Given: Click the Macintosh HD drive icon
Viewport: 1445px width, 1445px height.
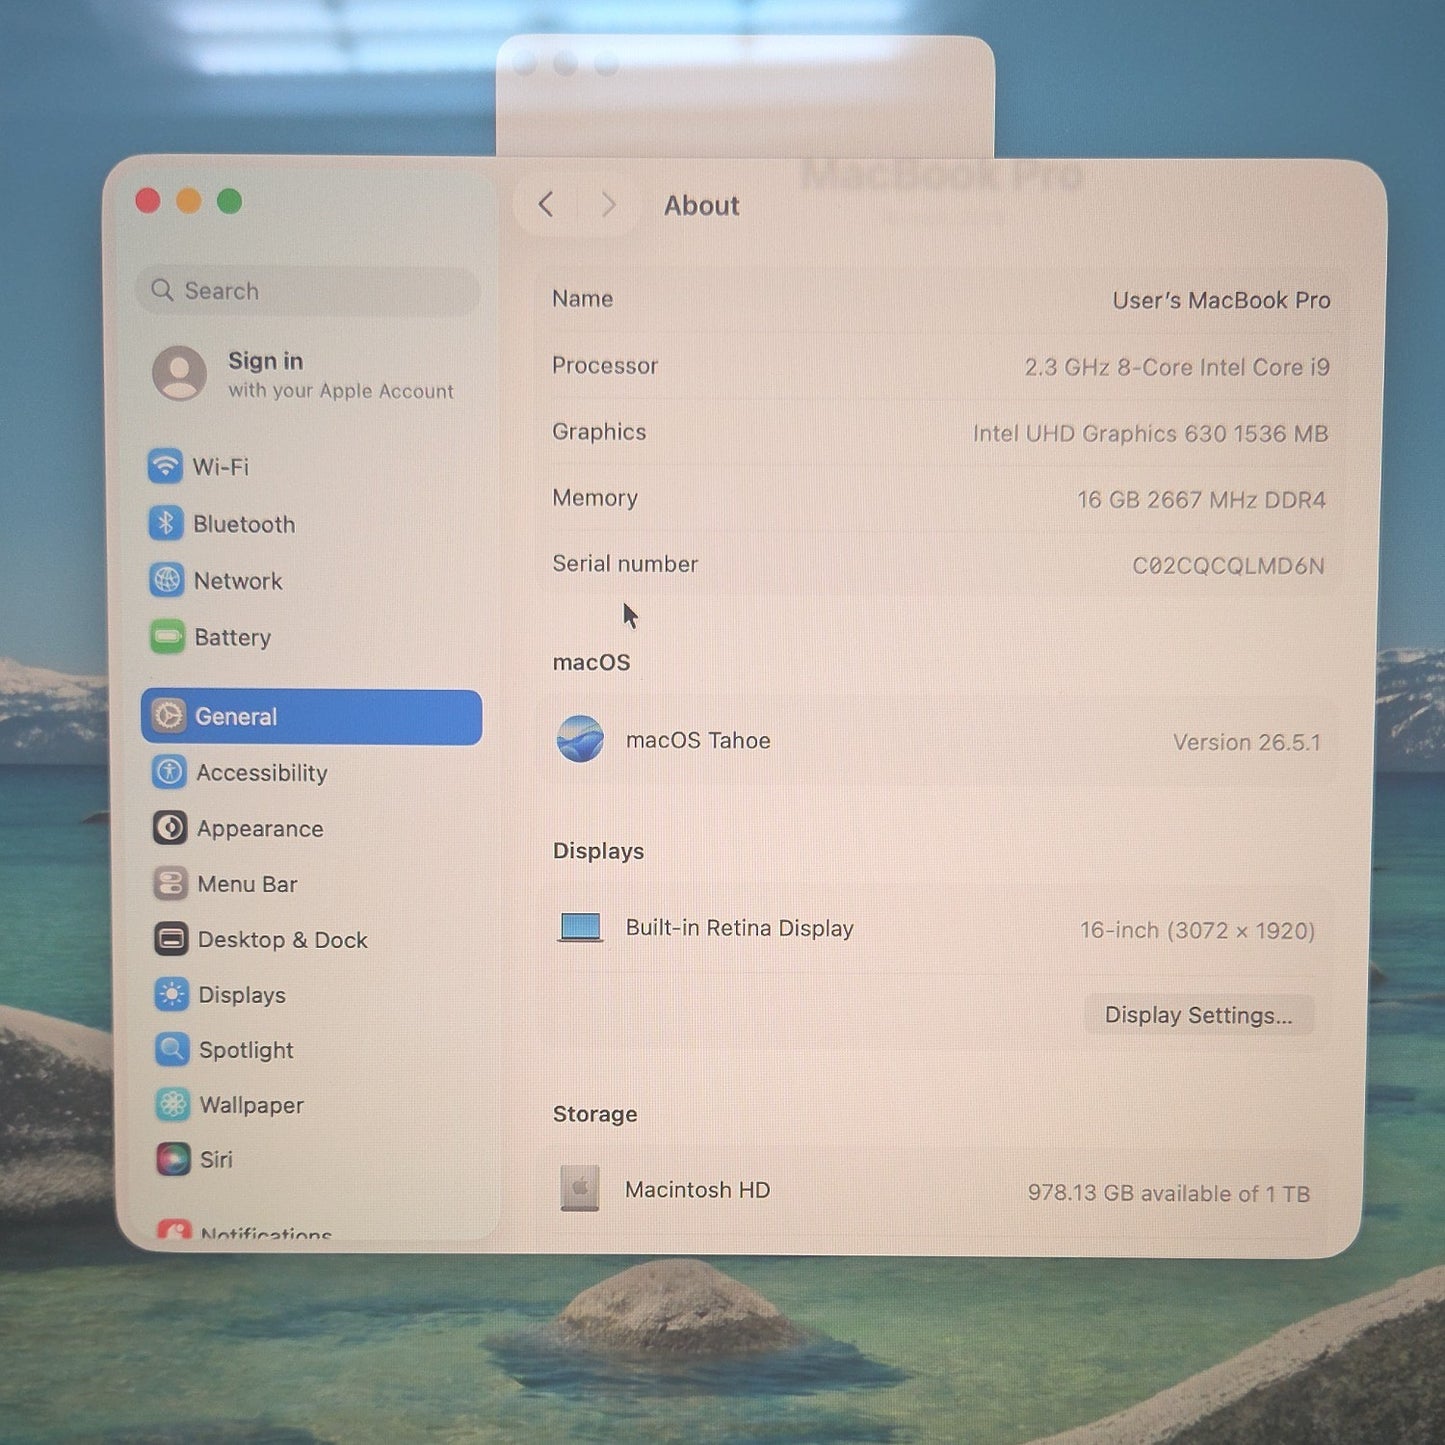Looking at the screenshot, I should tap(580, 1189).
